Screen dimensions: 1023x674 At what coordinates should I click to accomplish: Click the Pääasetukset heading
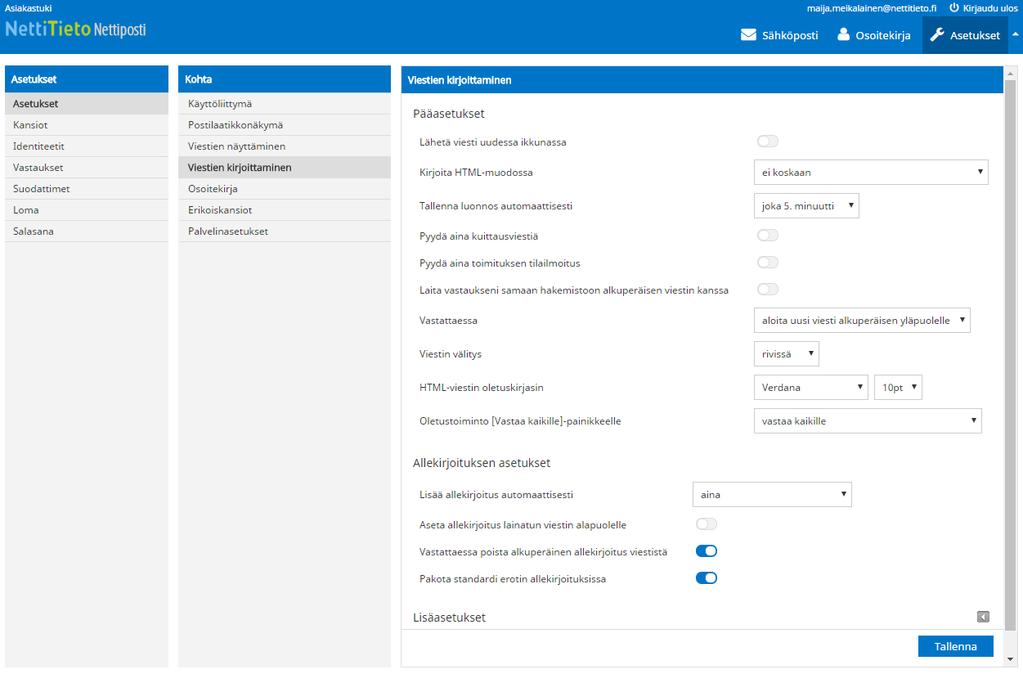coord(449,114)
